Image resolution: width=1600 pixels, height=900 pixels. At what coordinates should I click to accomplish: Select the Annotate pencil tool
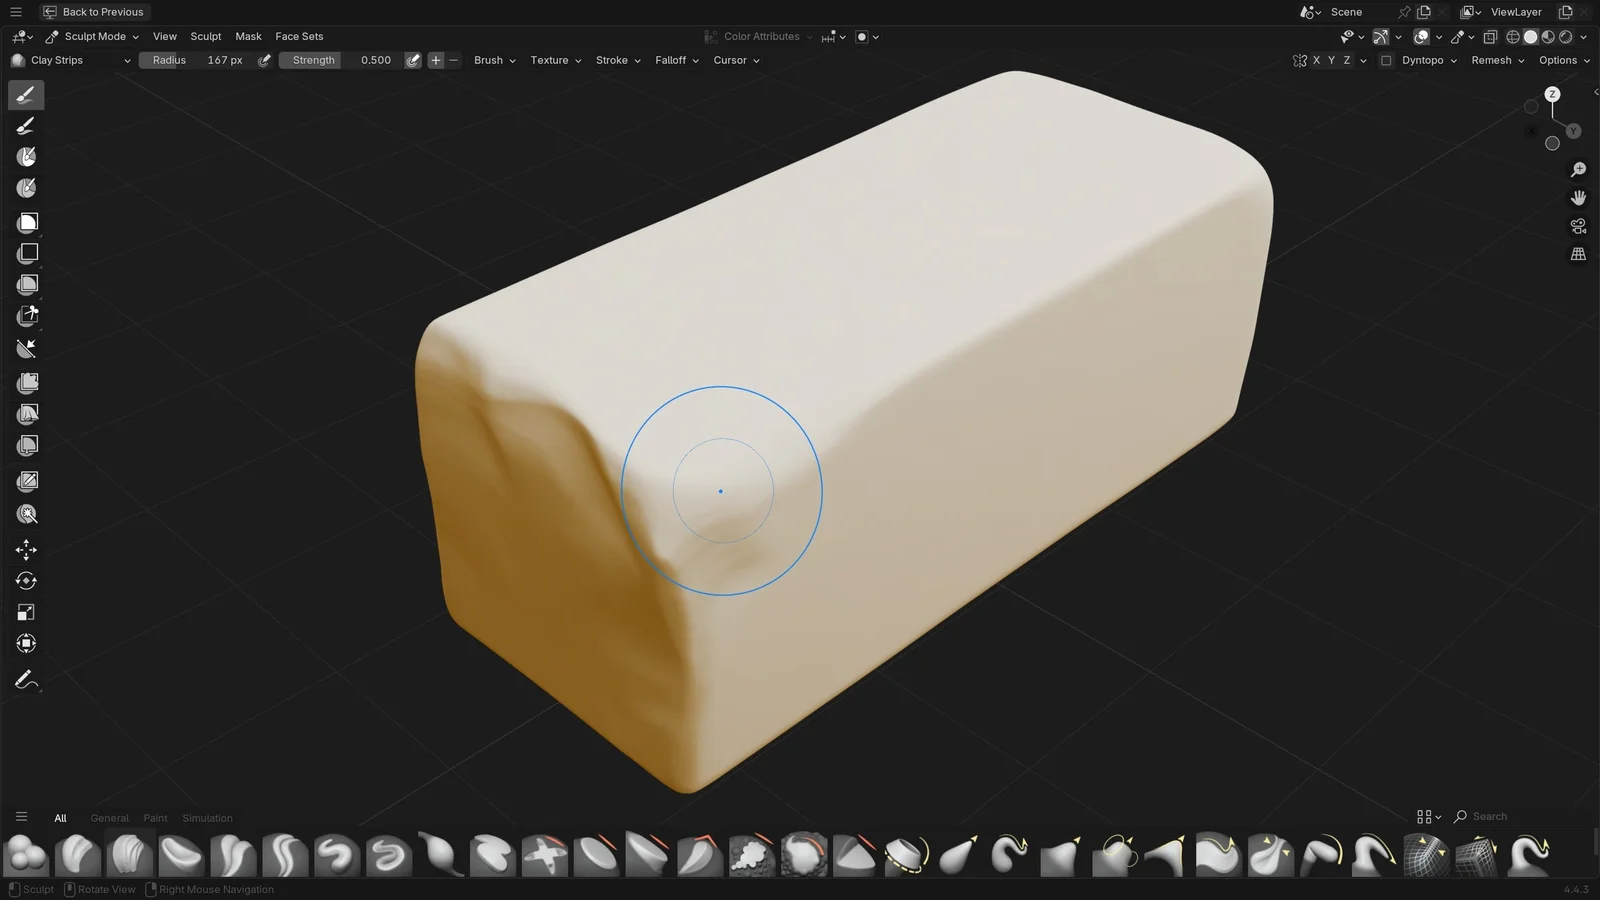pyautogui.click(x=26, y=680)
